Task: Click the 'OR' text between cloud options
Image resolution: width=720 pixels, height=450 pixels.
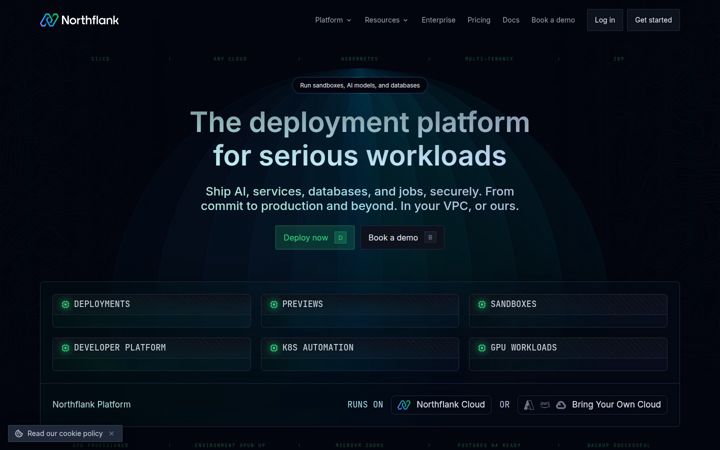Action: click(x=504, y=405)
